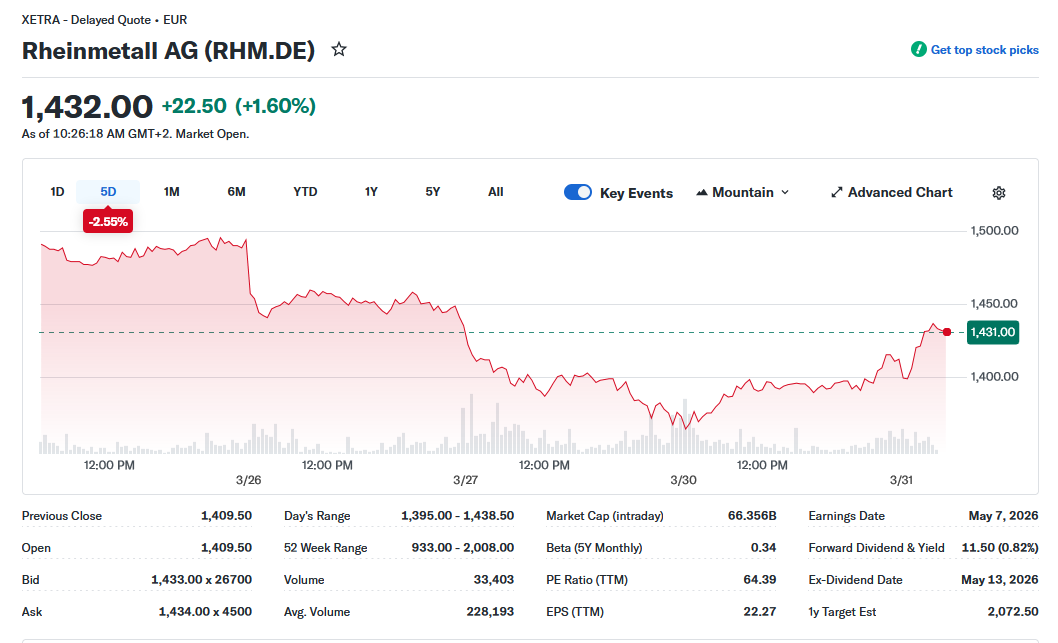Expand the Mountain chart type dropdown arrow
The height and width of the screenshot is (643, 1058).
[785, 192]
